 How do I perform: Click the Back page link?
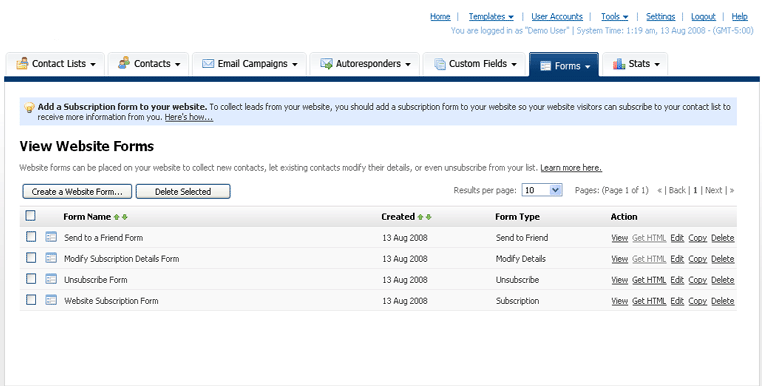tap(677, 190)
